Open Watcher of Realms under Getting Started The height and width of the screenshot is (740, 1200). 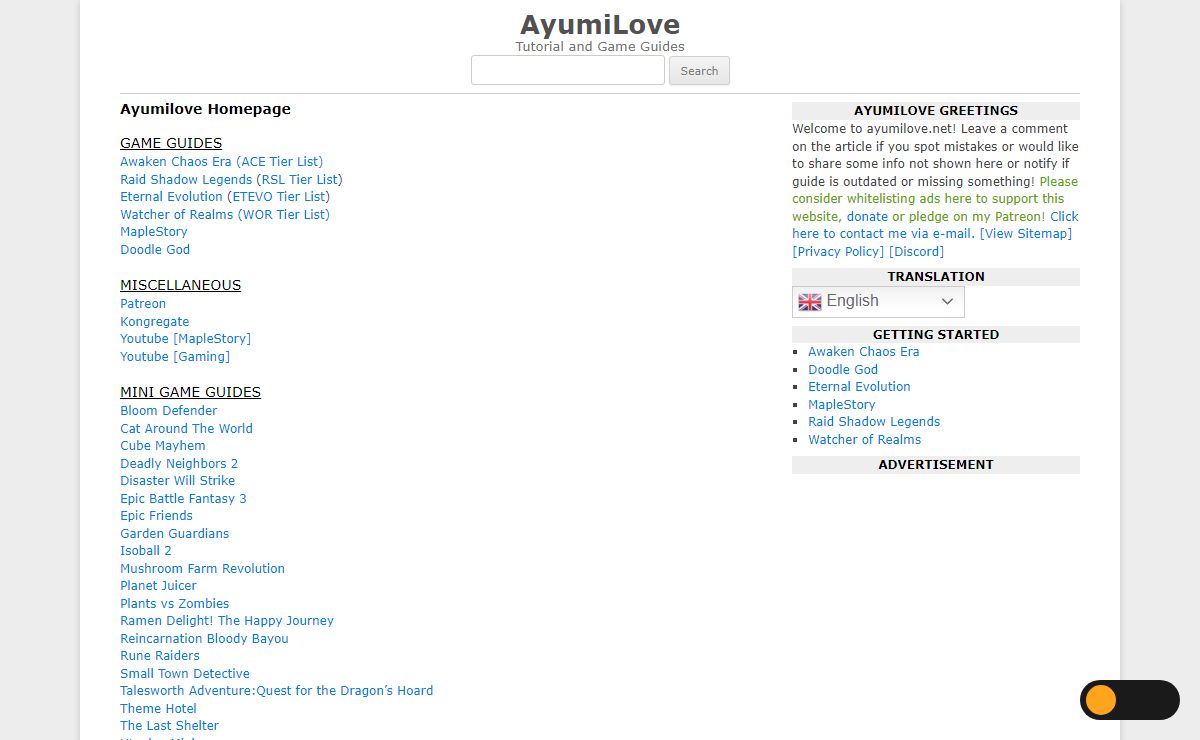(865, 440)
